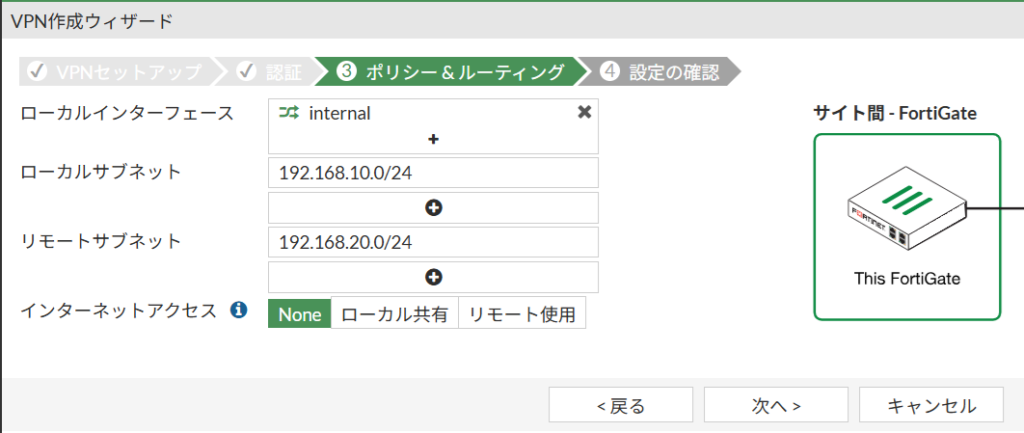Add another local subnet plus icon
Image resolution: width=1024 pixels, height=433 pixels.
pyautogui.click(x=433, y=208)
